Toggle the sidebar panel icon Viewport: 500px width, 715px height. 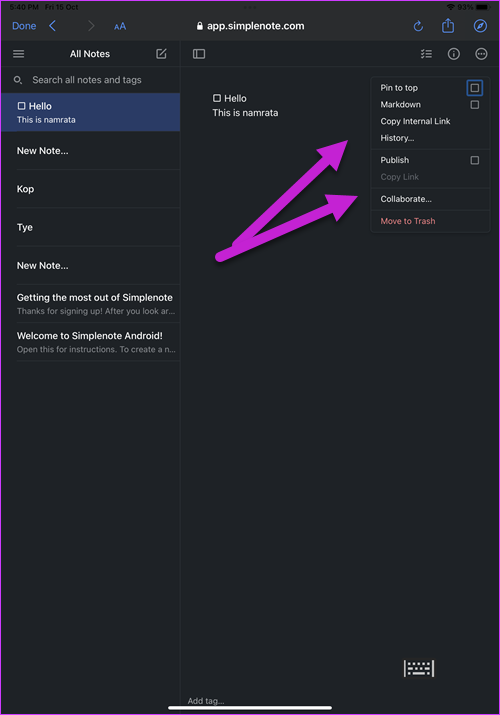tap(199, 54)
